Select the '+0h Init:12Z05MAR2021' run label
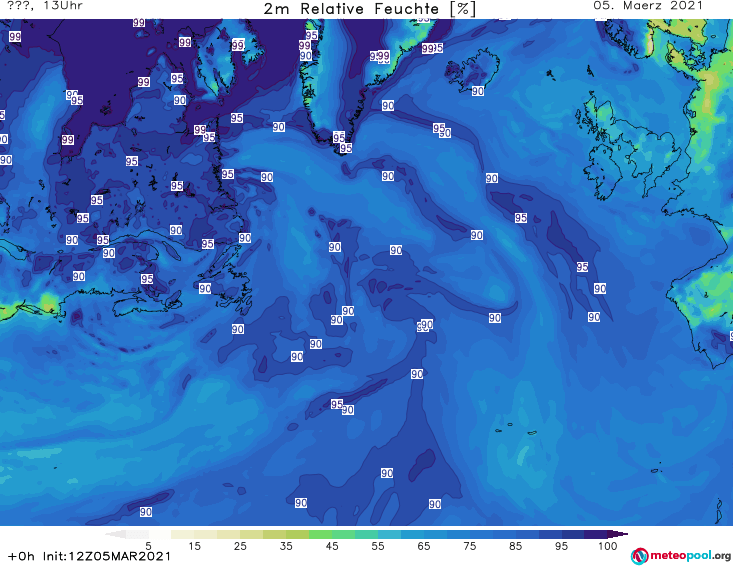This screenshot has height=566, width=733. click(89, 556)
